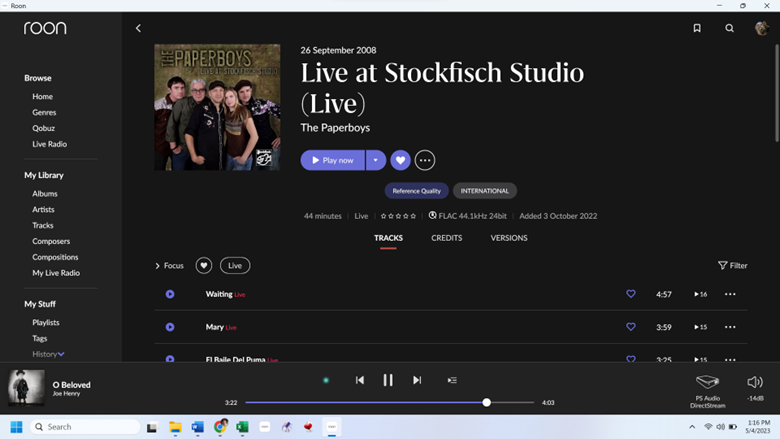Toggle the favorites heart filter
This screenshot has width=780, height=439.
click(203, 265)
